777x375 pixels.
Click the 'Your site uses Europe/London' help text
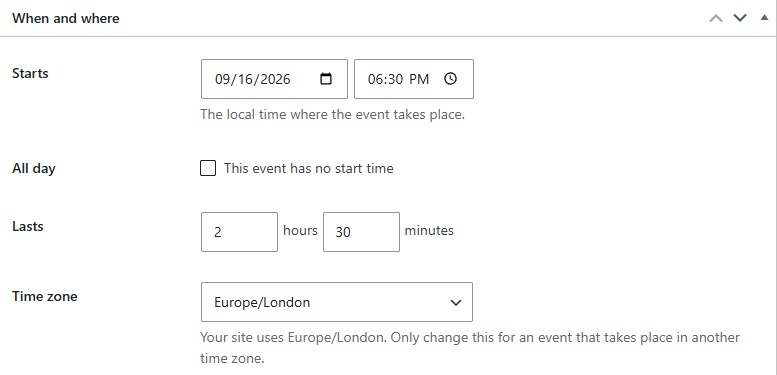tap(470, 348)
